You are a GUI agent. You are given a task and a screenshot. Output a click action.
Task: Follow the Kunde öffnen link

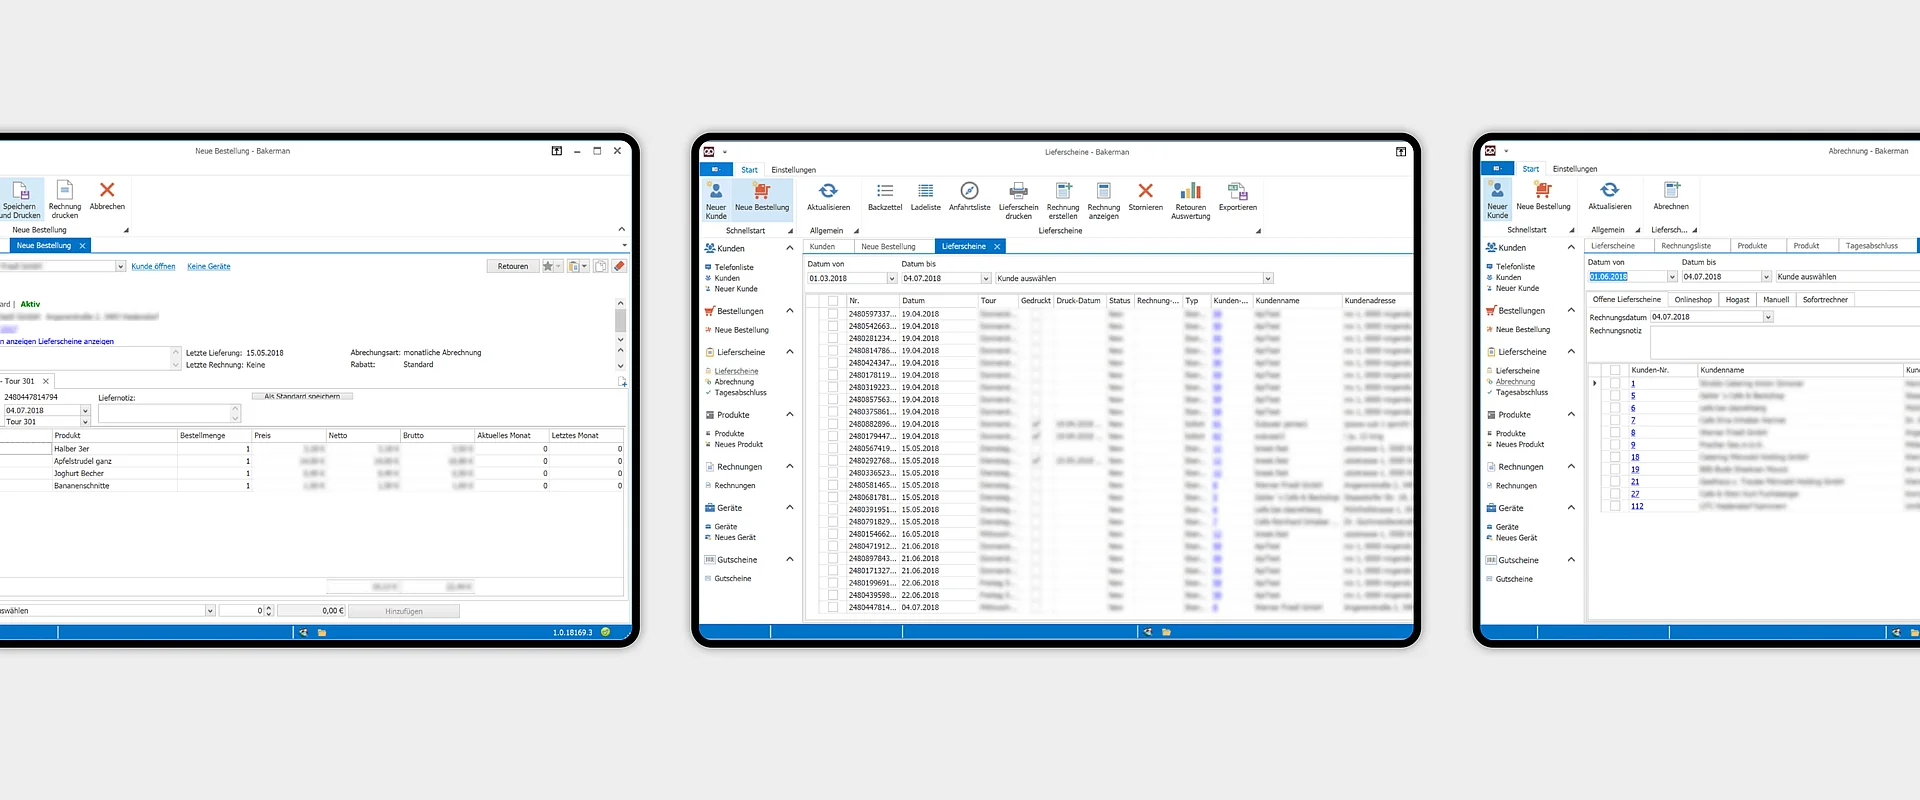(153, 267)
